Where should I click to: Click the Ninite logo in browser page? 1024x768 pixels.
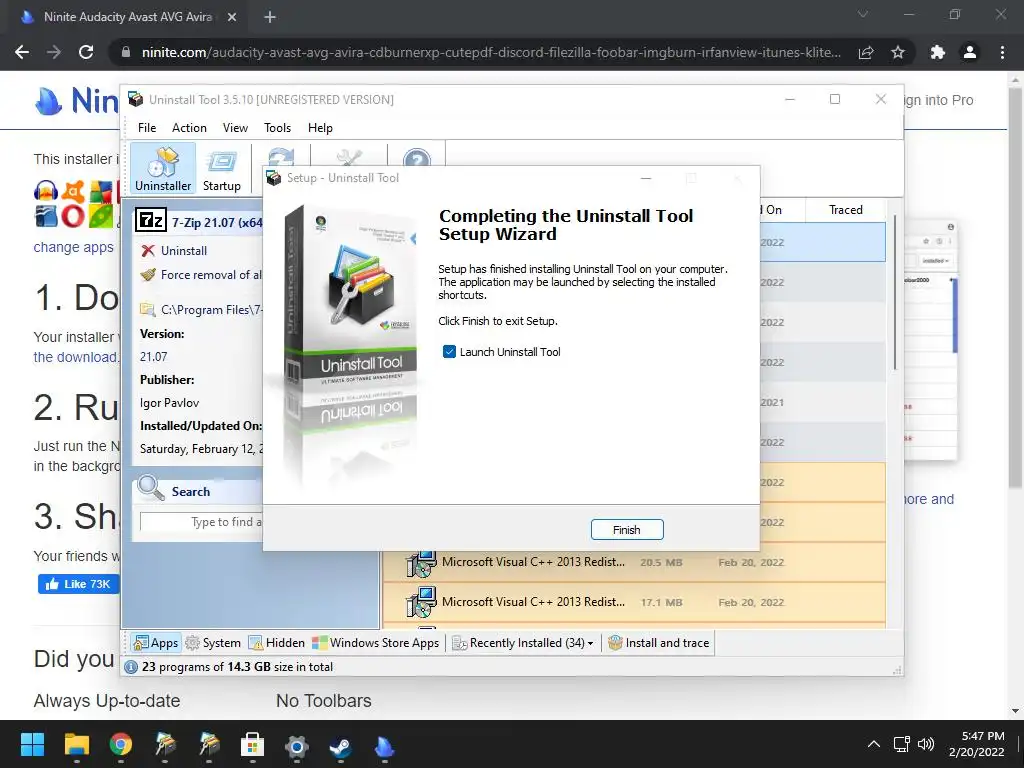[75, 101]
